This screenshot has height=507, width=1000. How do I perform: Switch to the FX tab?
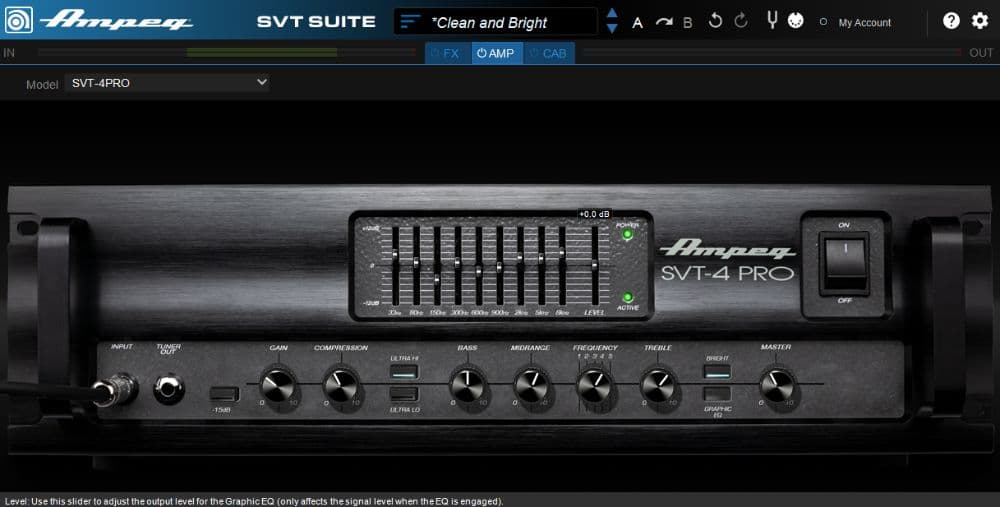(x=448, y=54)
